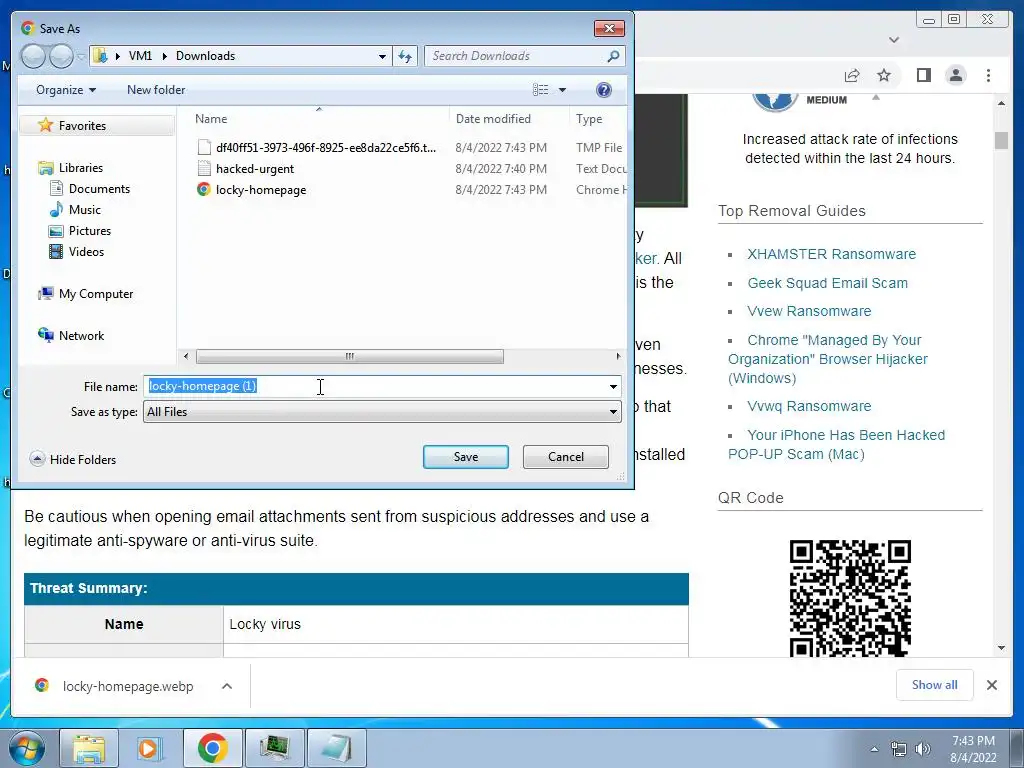Click the Chrome tab search chevron
Screen dimensions: 1024x768
point(893,40)
